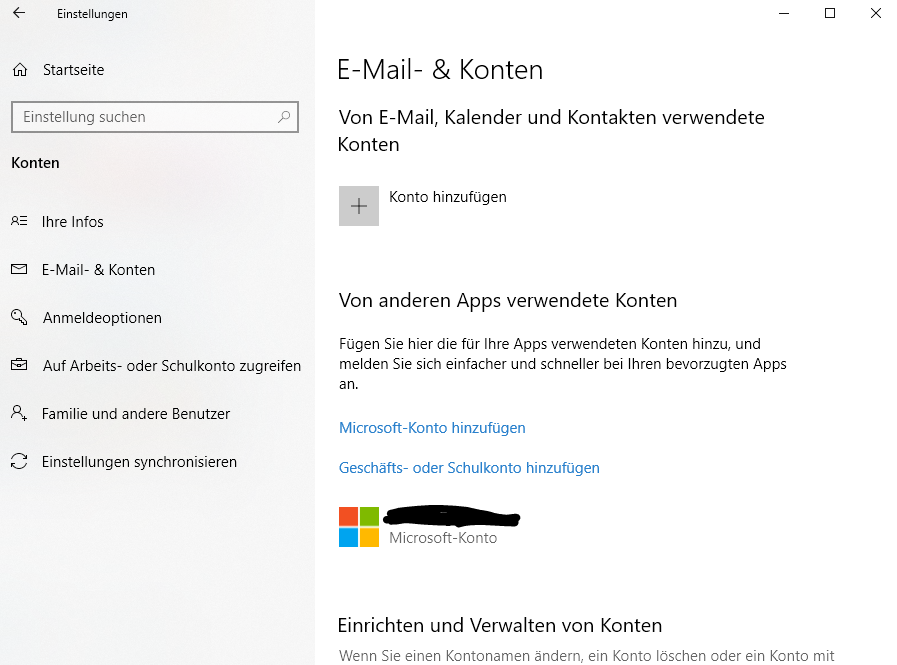Click the Ihre Infos person icon
Viewport: 897px width, 665px height.
click(x=19, y=222)
